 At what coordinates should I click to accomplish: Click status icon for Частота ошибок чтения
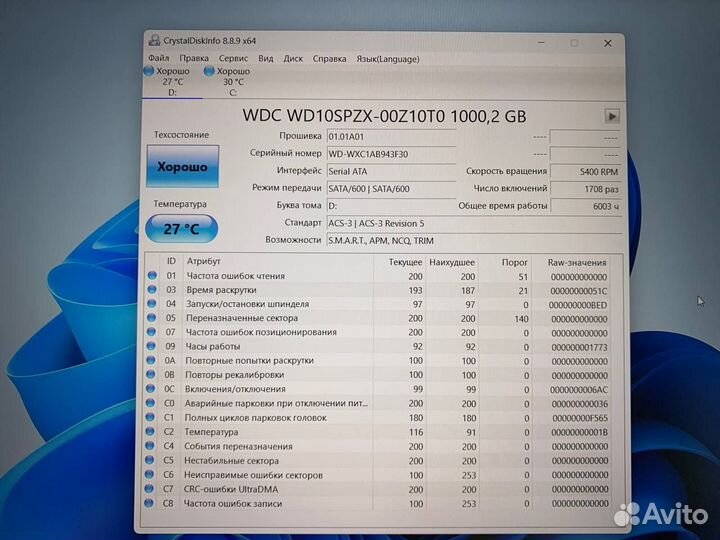pyautogui.click(x=152, y=276)
